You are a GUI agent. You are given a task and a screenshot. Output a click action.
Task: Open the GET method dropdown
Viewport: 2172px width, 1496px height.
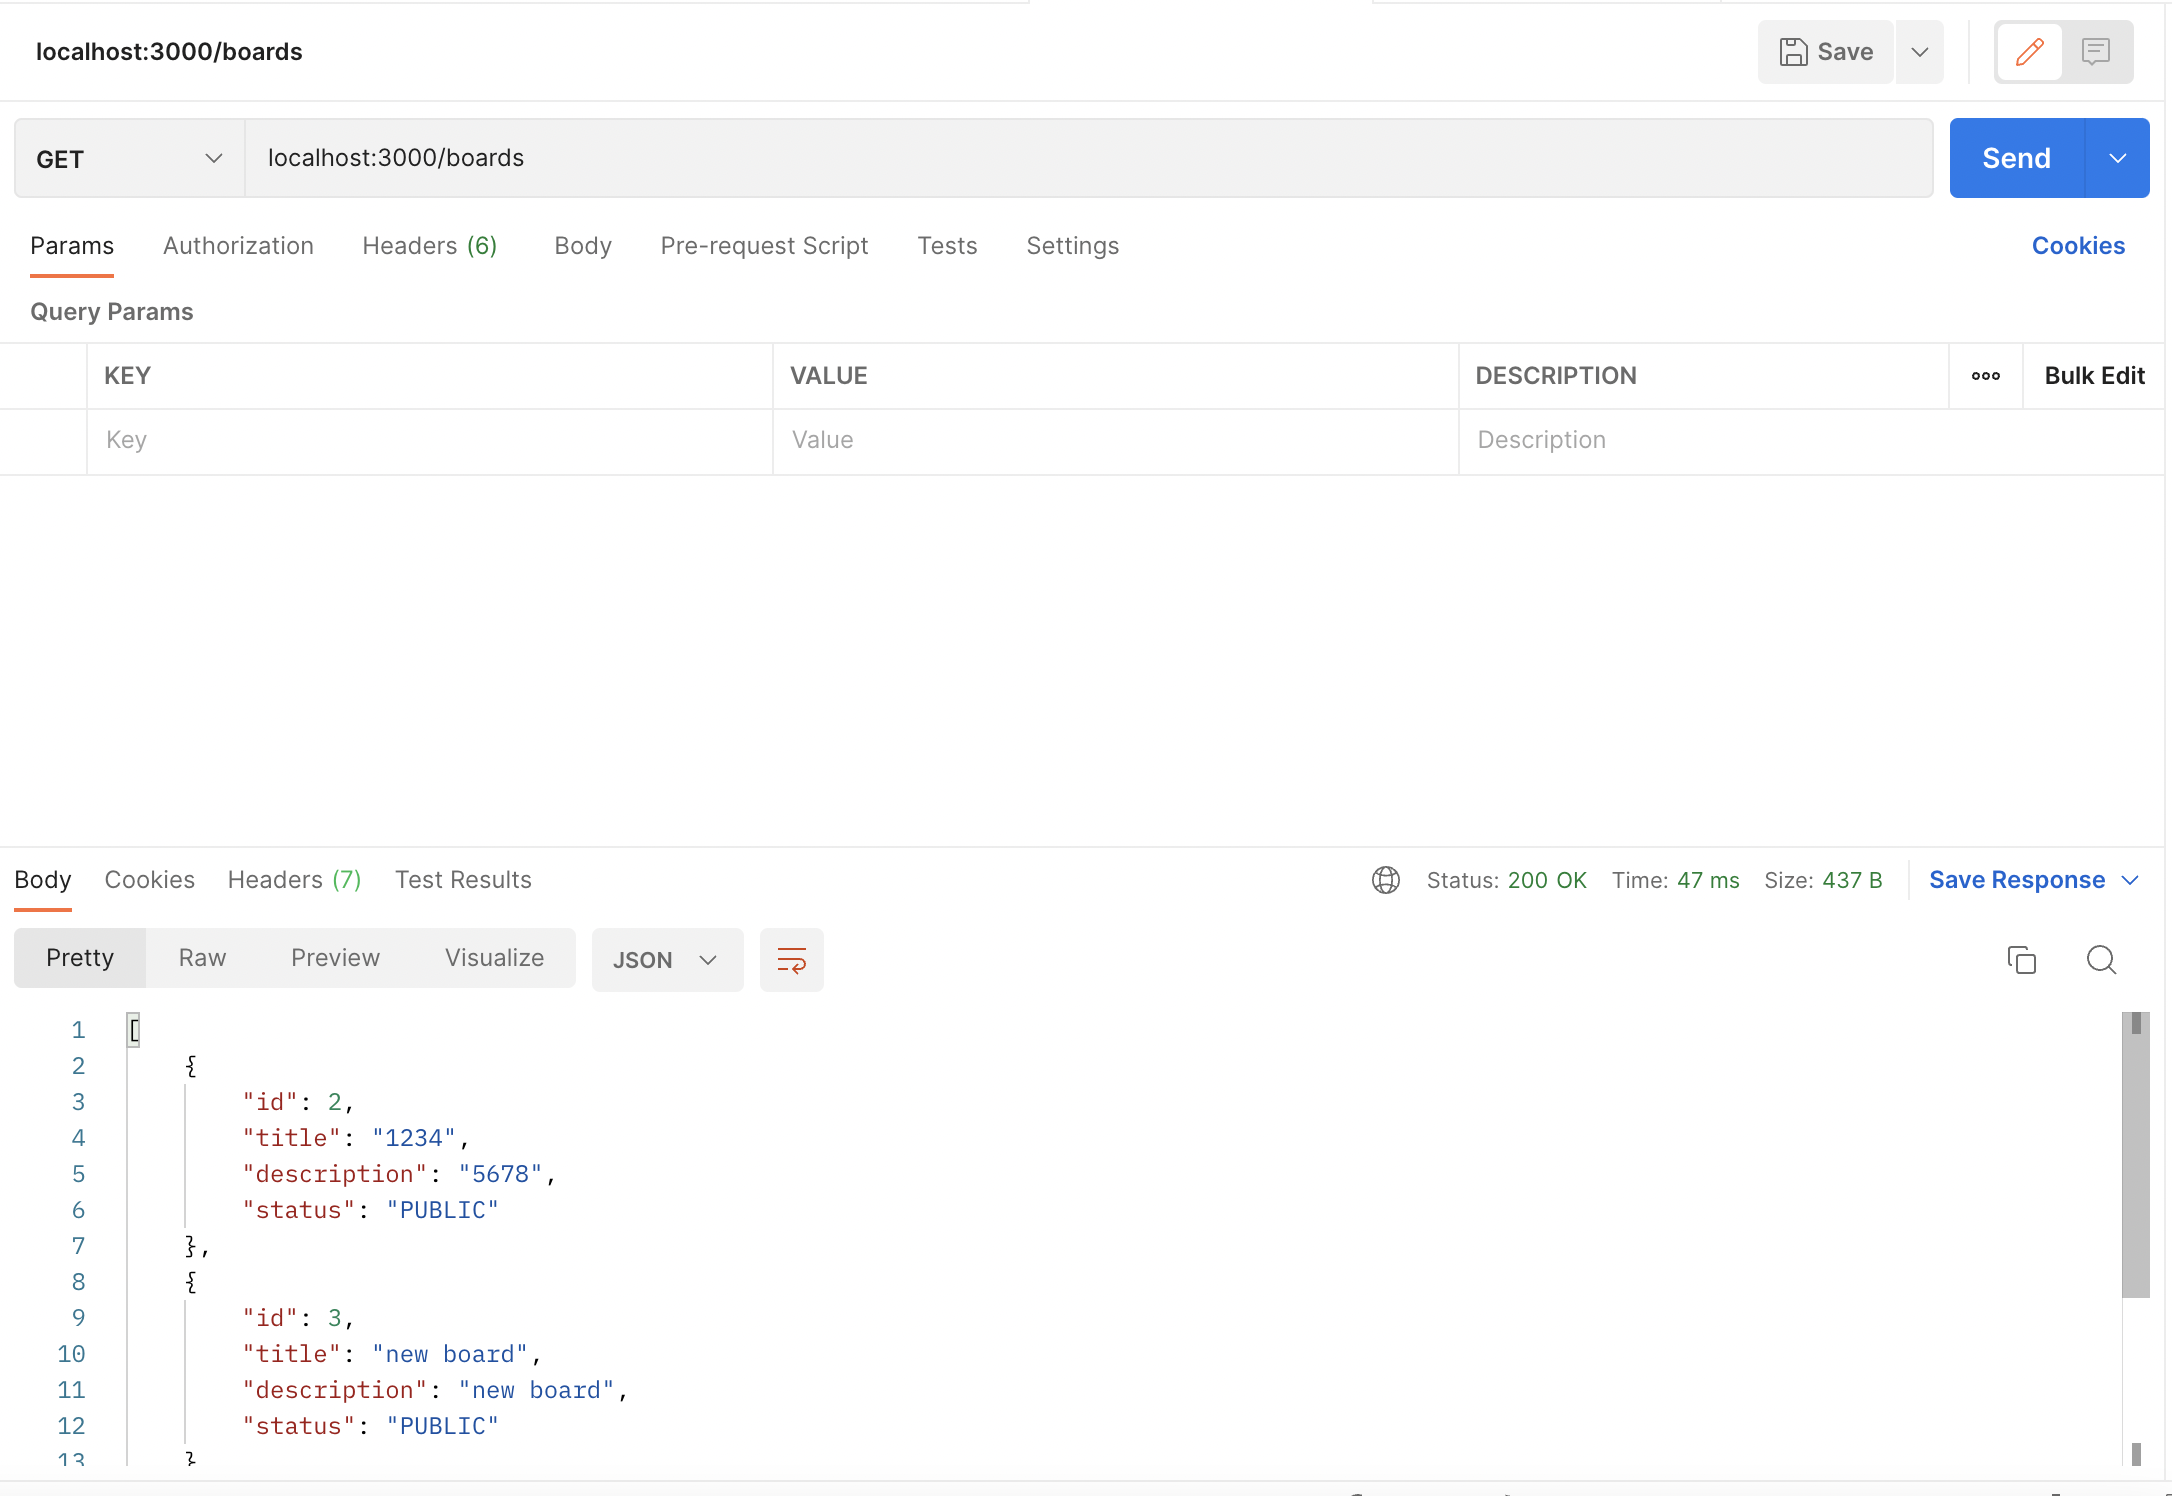129,159
